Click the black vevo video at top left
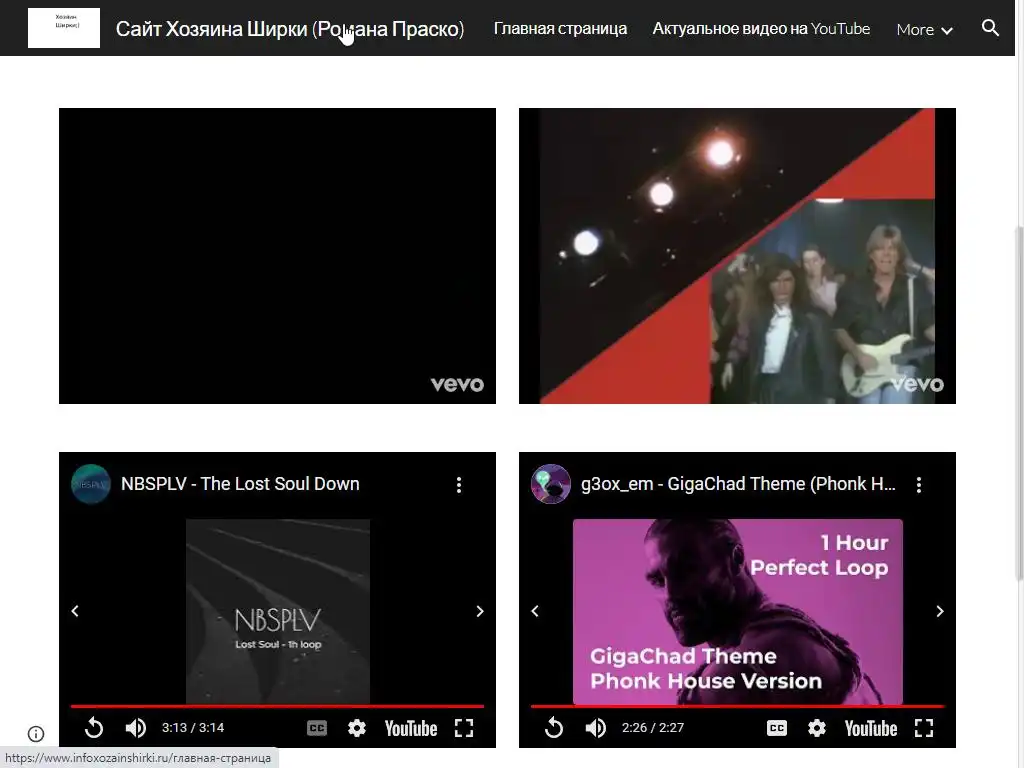Screen dimensions: 1024x768 [277, 256]
